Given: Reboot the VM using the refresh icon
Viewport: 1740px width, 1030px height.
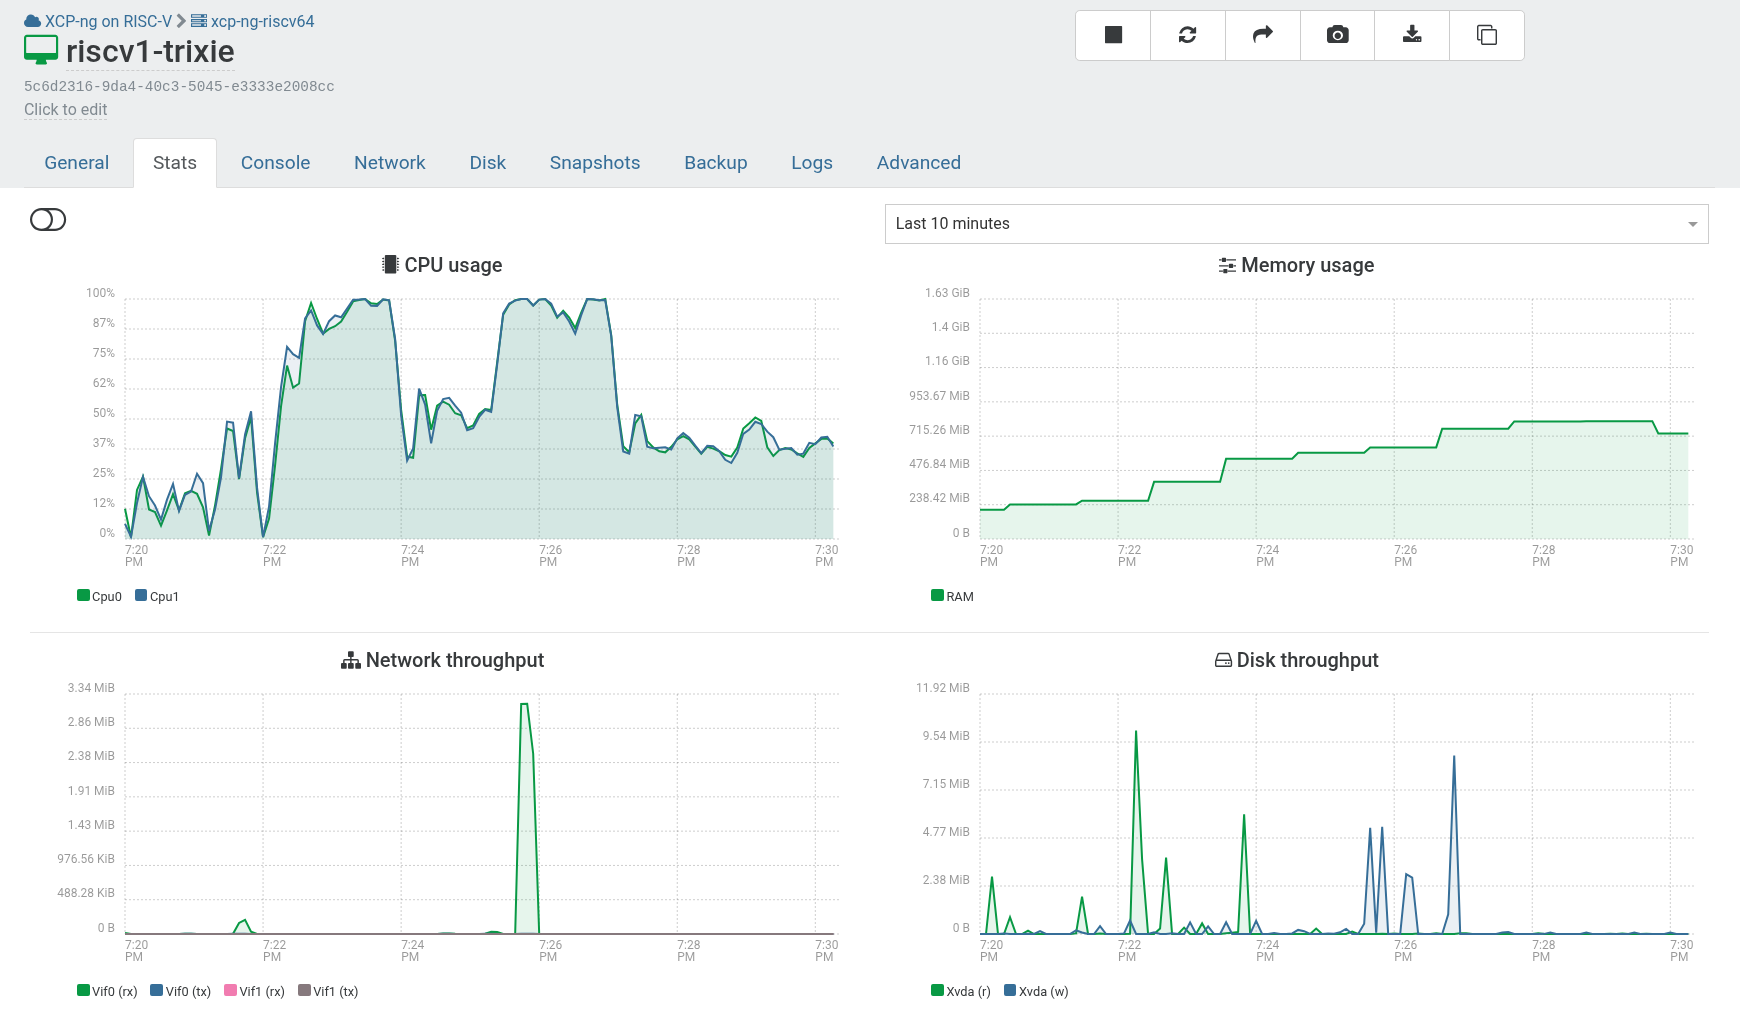Looking at the screenshot, I should tap(1188, 35).
